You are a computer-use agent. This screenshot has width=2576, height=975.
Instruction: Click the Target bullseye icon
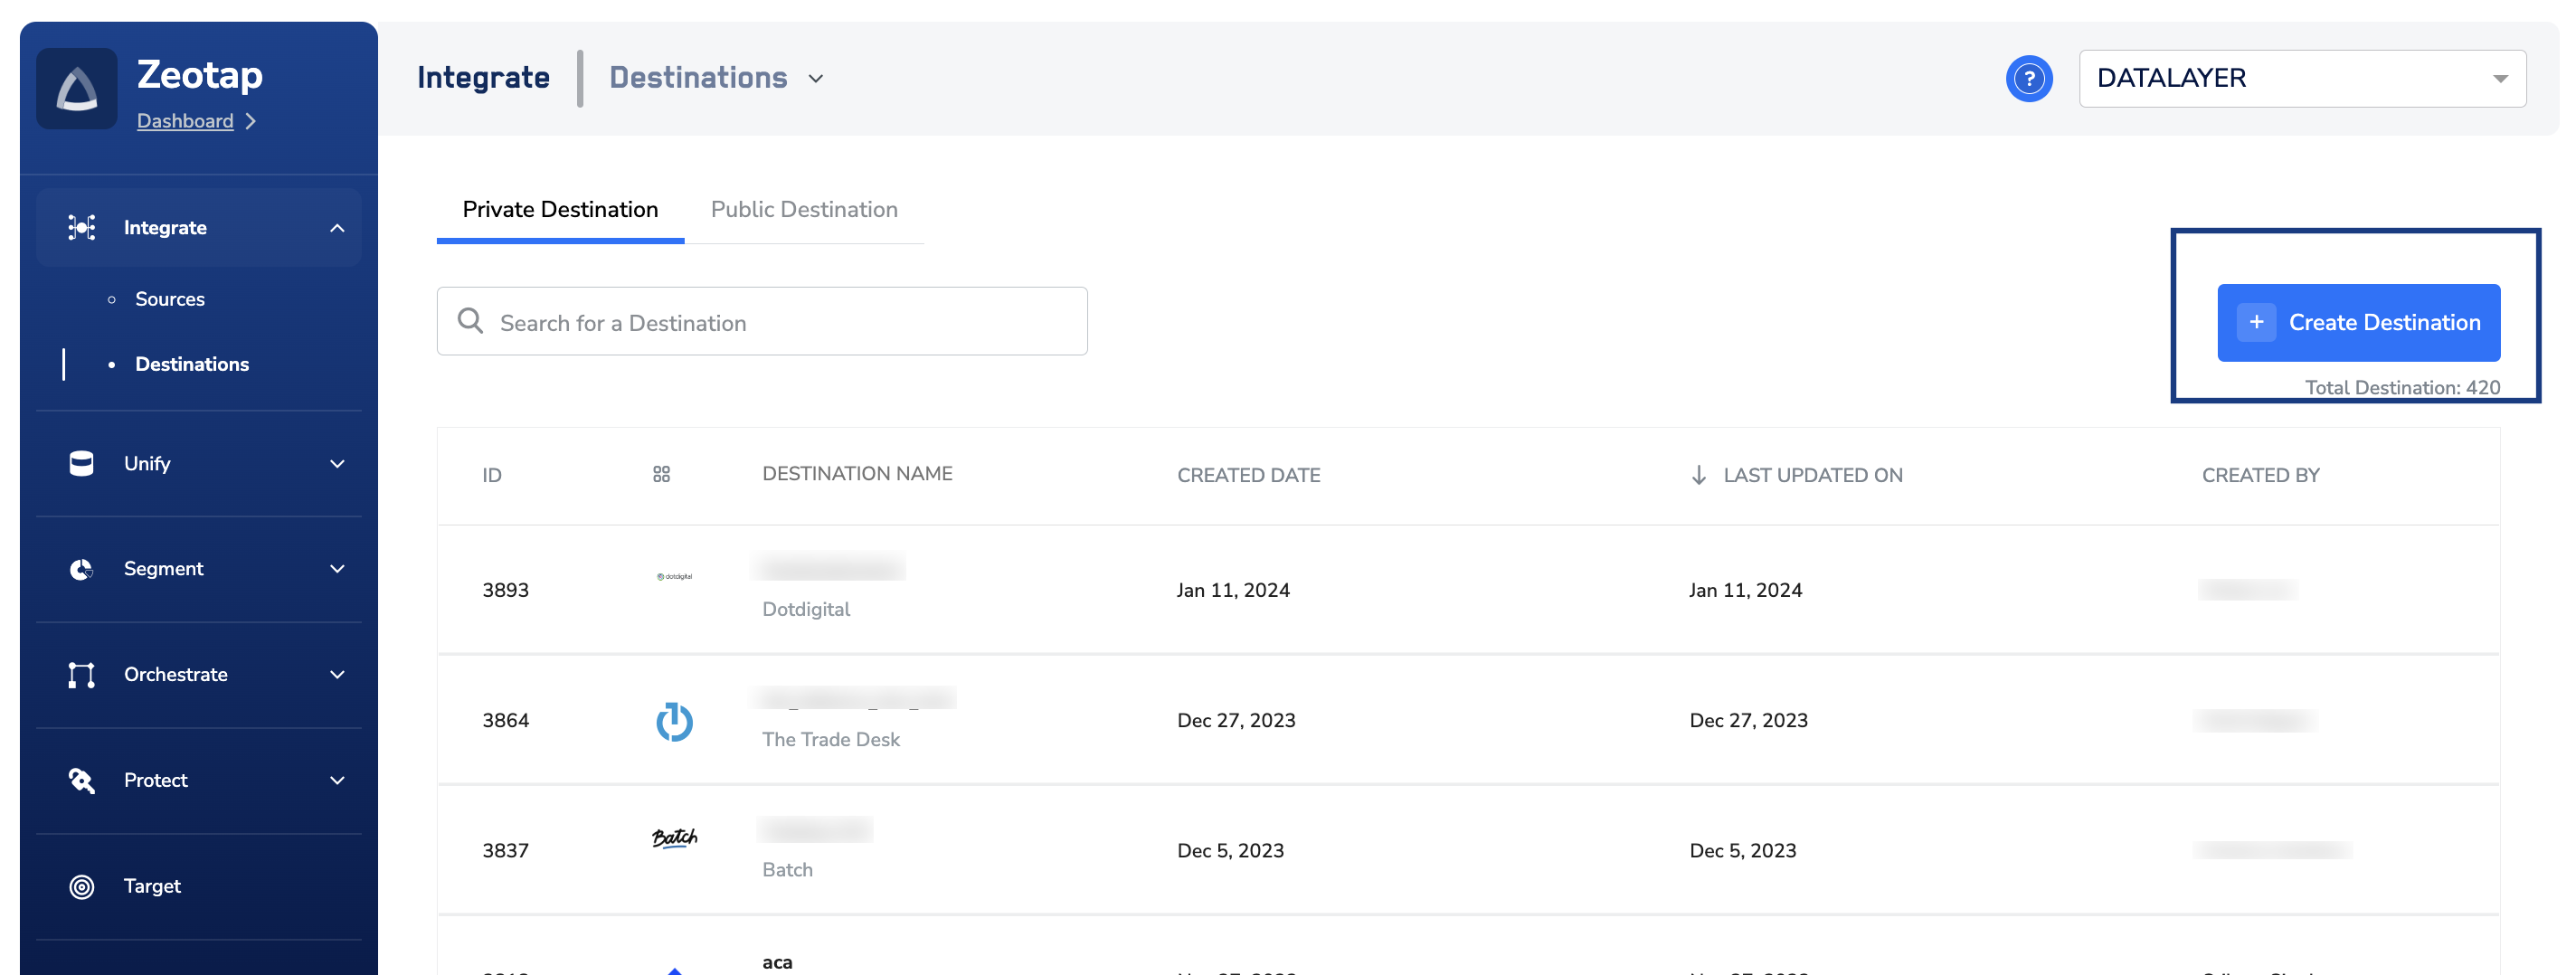tap(82, 886)
